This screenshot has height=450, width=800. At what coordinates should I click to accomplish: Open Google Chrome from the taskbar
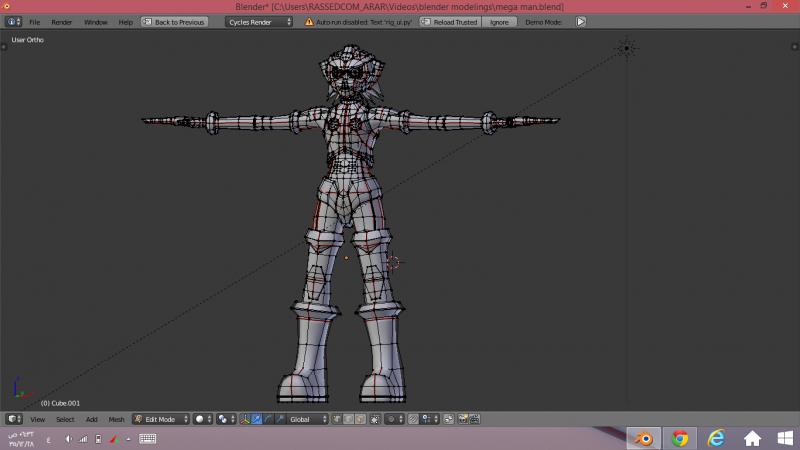(x=680, y=438)
